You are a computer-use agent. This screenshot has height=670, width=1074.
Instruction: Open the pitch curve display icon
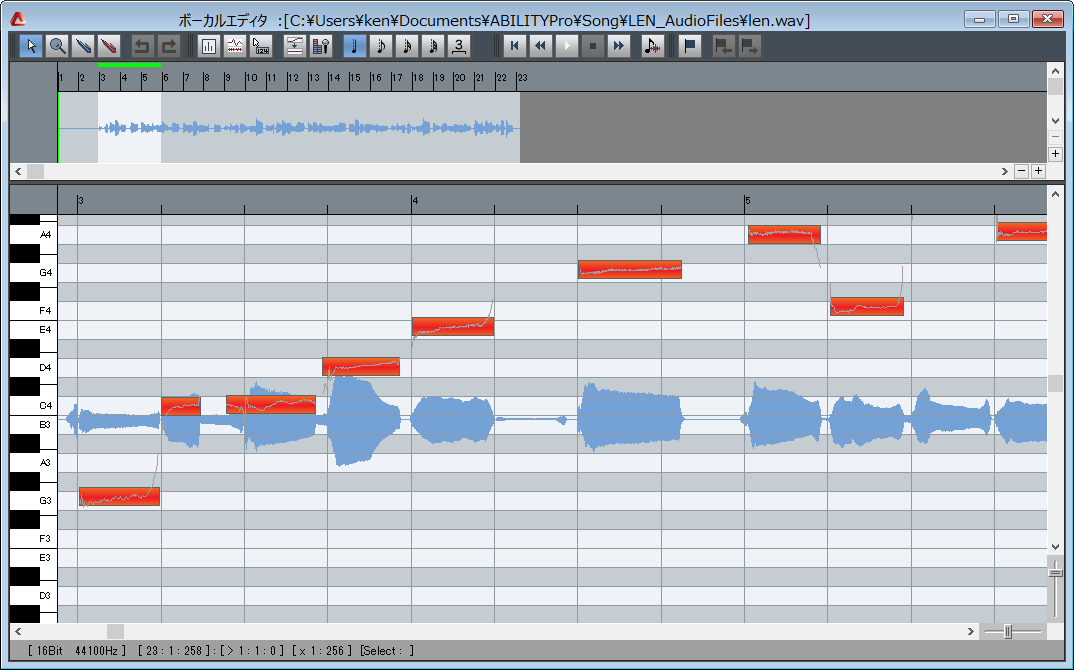[x=235, y=46]
